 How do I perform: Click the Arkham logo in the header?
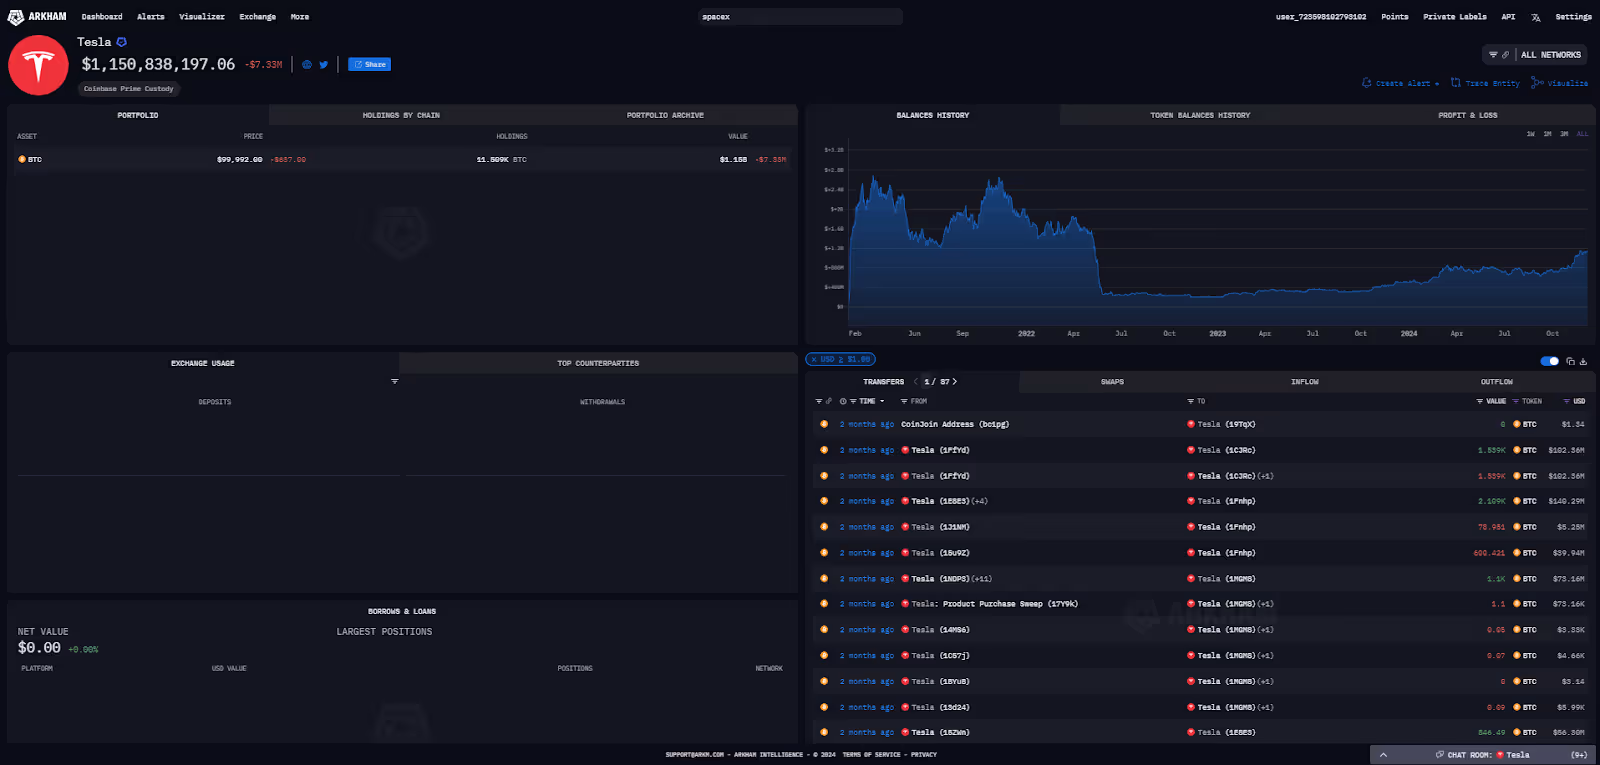37,17
